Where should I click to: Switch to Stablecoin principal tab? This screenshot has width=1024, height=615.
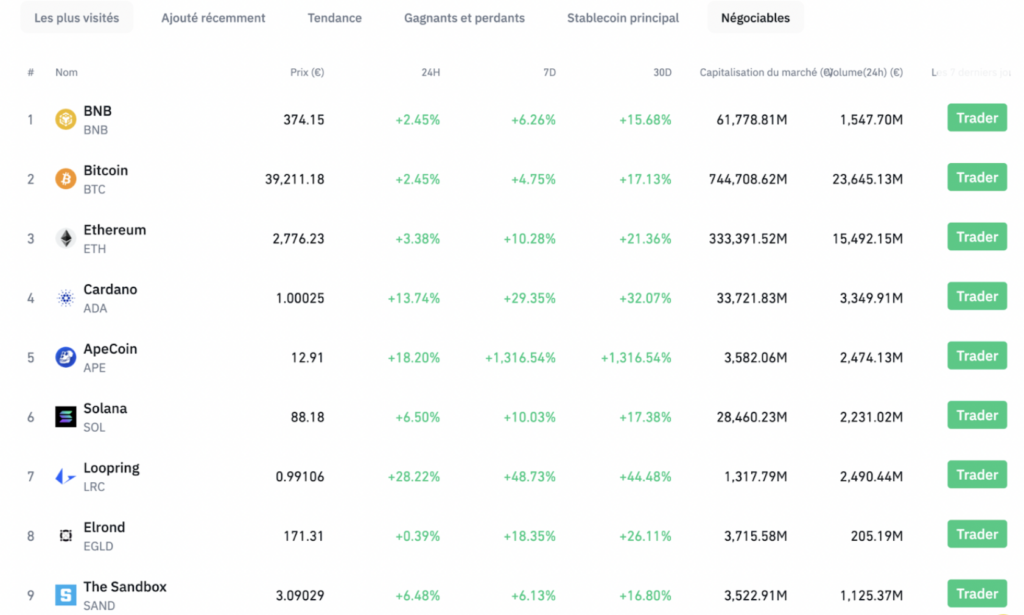622,17
